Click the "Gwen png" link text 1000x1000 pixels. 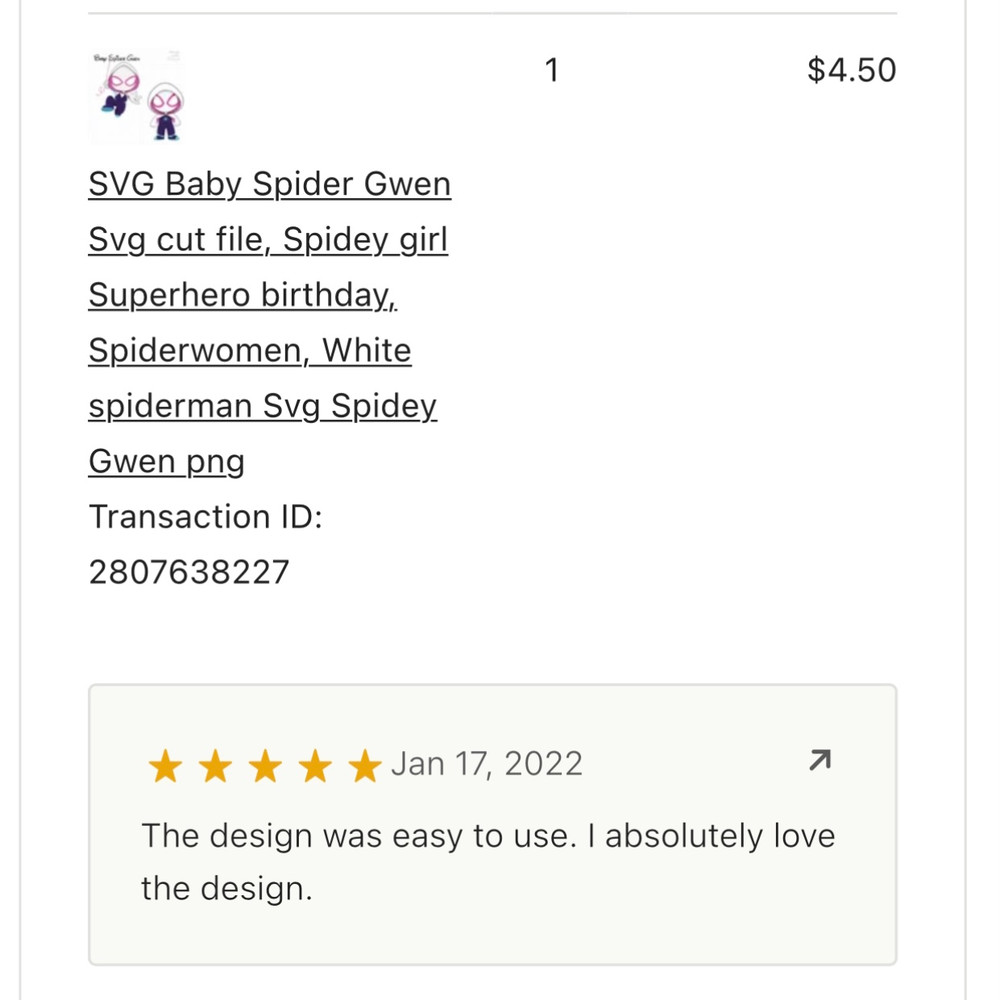tap(167, 462)
